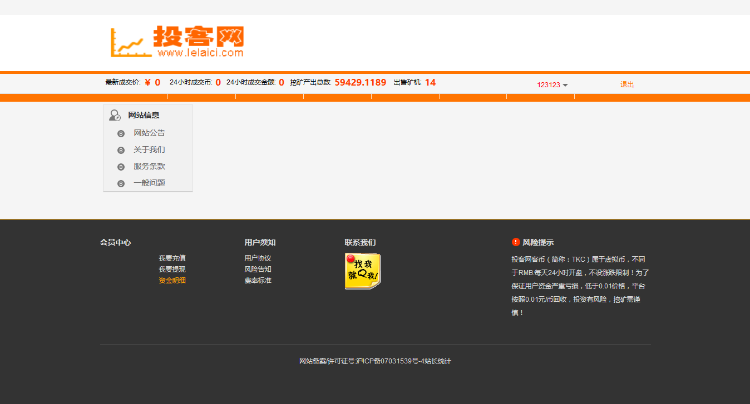Open 我要充值 footer link
This screenshot has height=404, width=750.
pos(172,258)
